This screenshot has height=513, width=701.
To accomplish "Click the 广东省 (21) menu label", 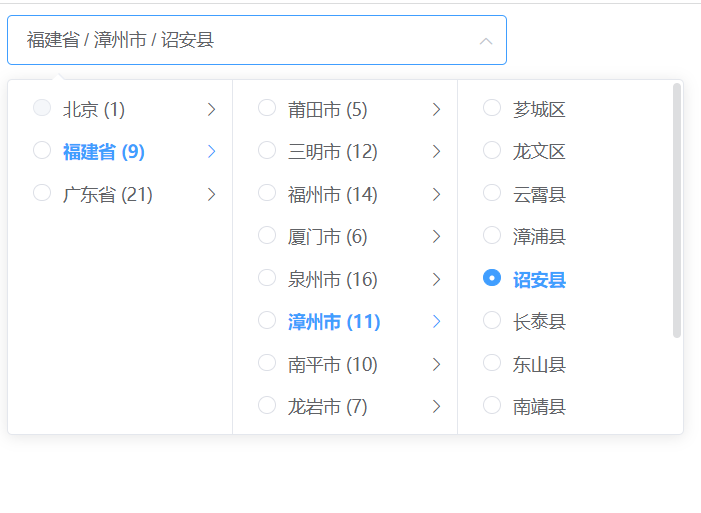I will [108, 194].
